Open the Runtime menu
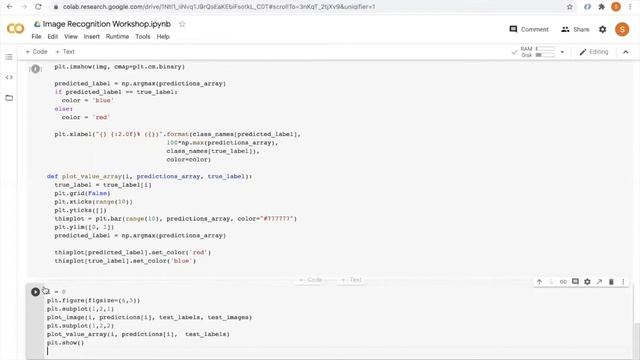Screen dimensions: 640x360 coord(117,37)
